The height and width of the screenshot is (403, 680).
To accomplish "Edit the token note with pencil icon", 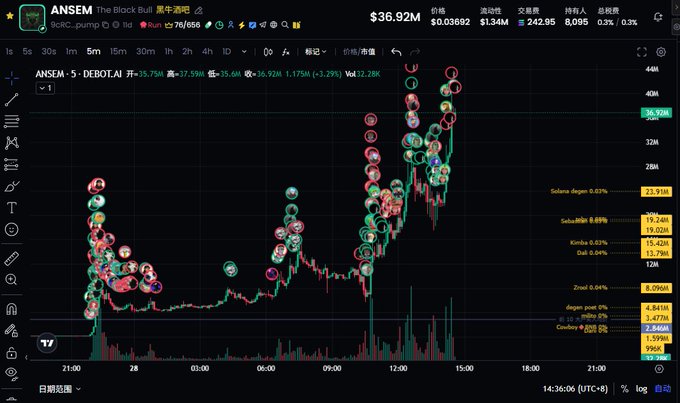I will pos(199,10).
